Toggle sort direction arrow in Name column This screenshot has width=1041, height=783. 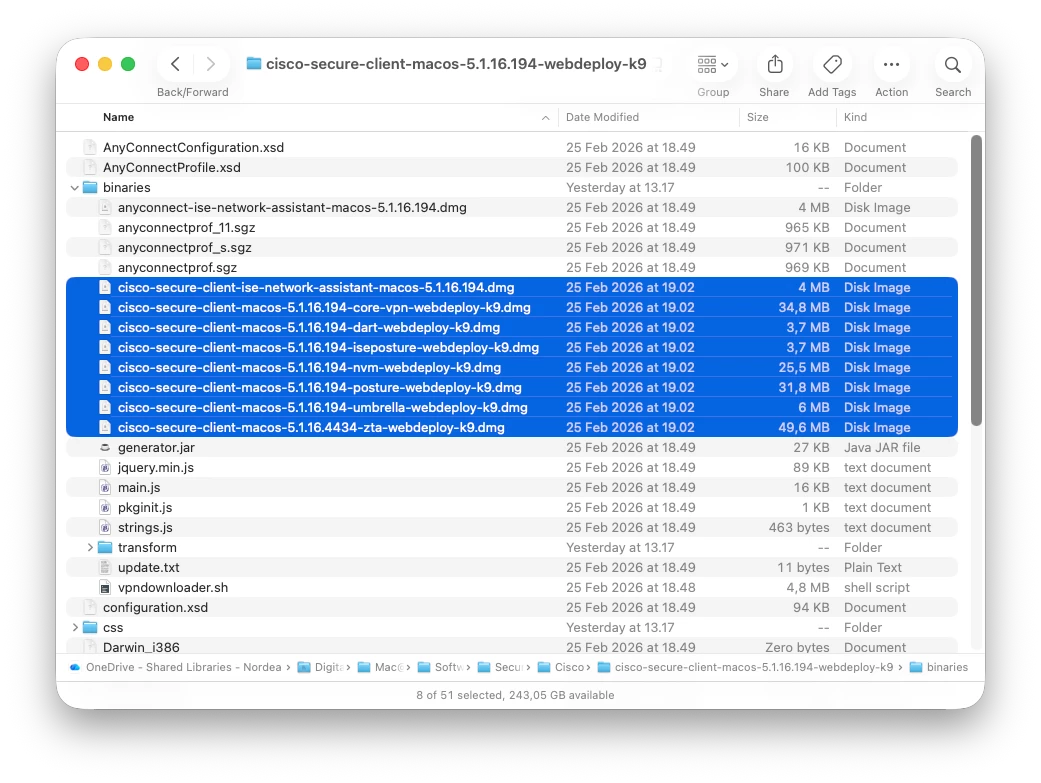[x=545, y=118]
